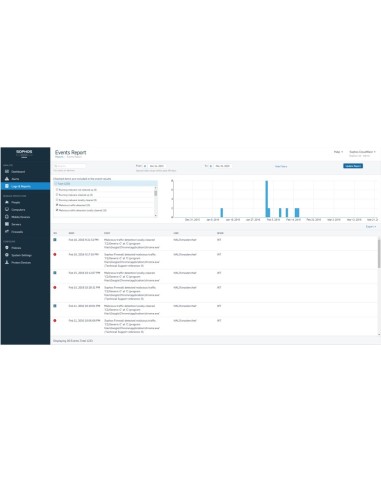Toggle Running malware locally cleared checkbox
The image size is (381, 492).
pyautogui.click(x=57, y=200)
